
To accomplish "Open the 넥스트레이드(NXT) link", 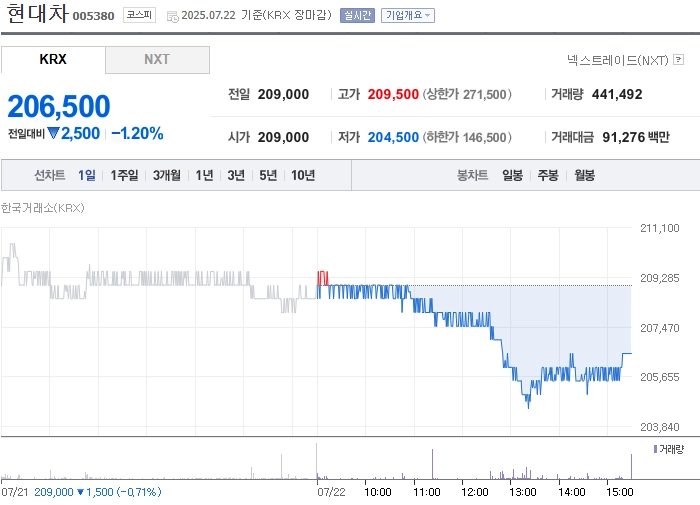I will click(x=617, y=59).
